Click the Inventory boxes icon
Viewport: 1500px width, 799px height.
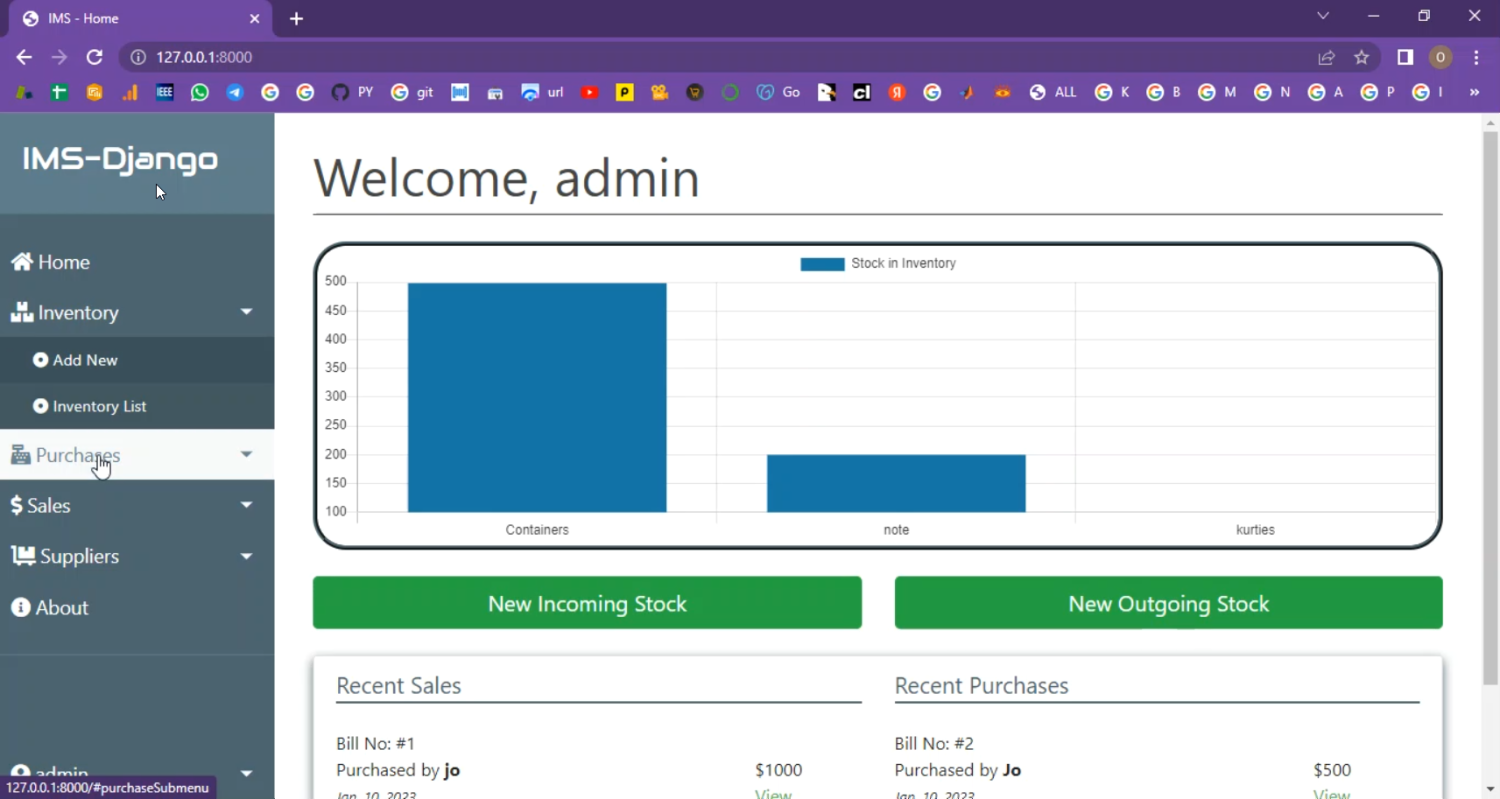22,313
